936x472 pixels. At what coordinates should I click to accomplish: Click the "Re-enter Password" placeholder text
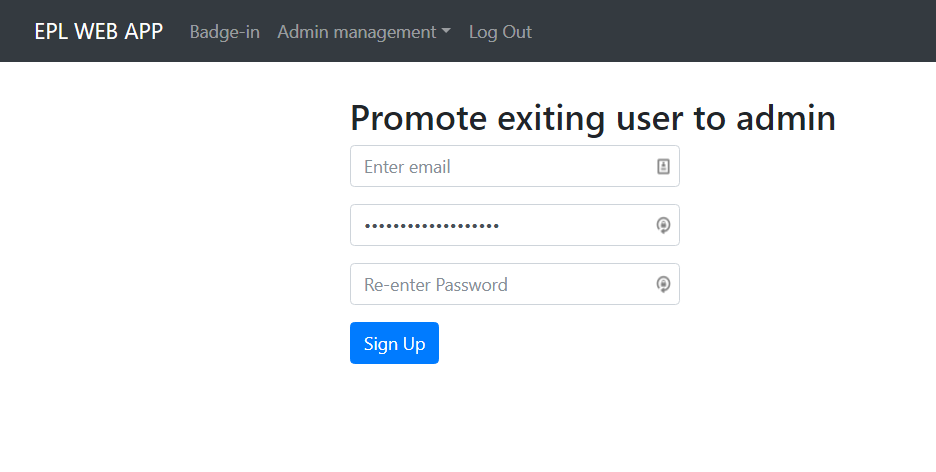coord(436,285)
